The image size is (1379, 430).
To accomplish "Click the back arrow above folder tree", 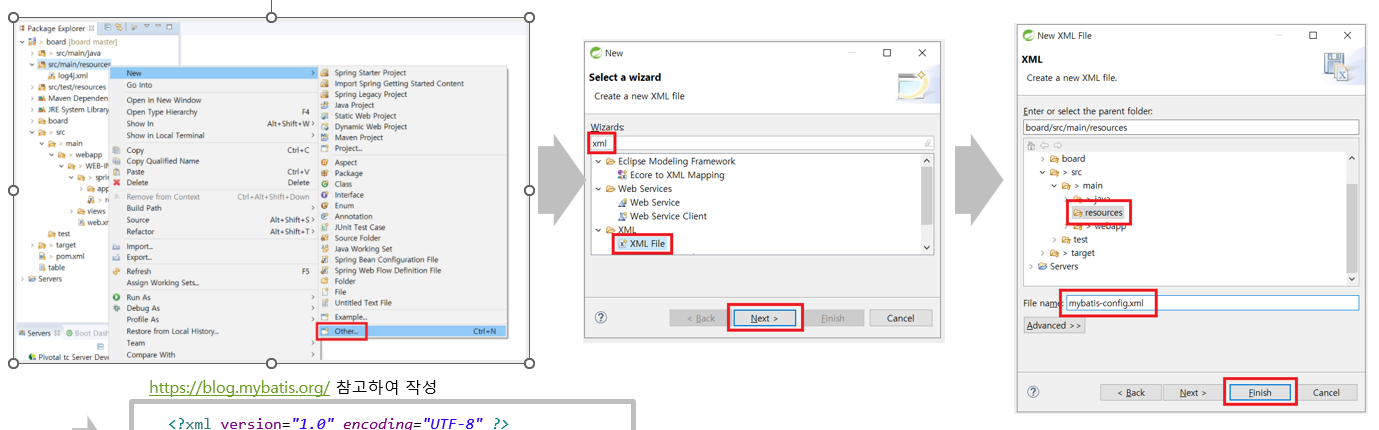I will click(x=1043, y=145).
